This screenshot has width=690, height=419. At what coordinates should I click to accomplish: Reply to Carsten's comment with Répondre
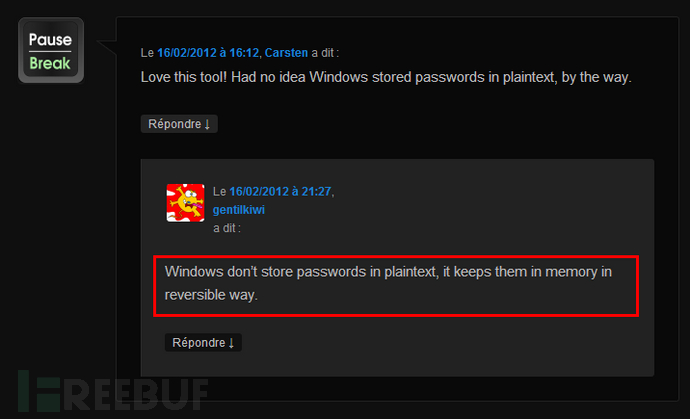click(x=179, y=124)
